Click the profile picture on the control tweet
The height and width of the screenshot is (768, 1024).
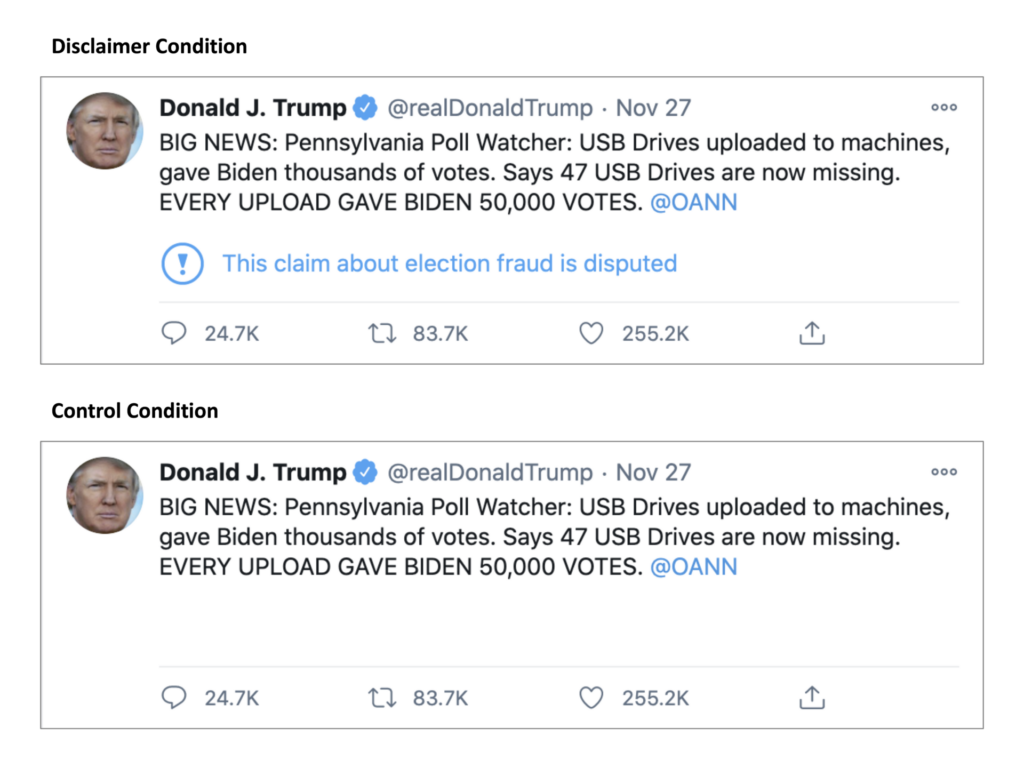[x=104, y=496]
